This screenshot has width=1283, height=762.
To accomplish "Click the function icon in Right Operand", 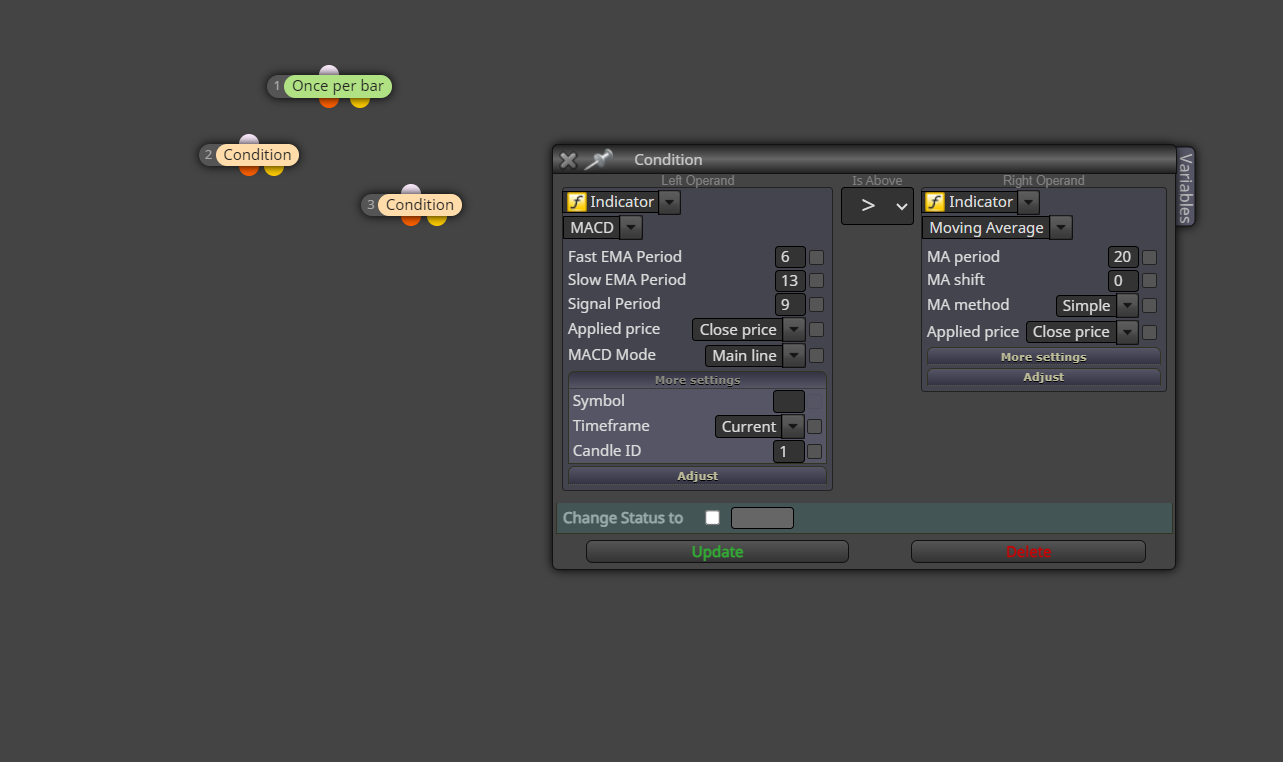I will [935, 202].
